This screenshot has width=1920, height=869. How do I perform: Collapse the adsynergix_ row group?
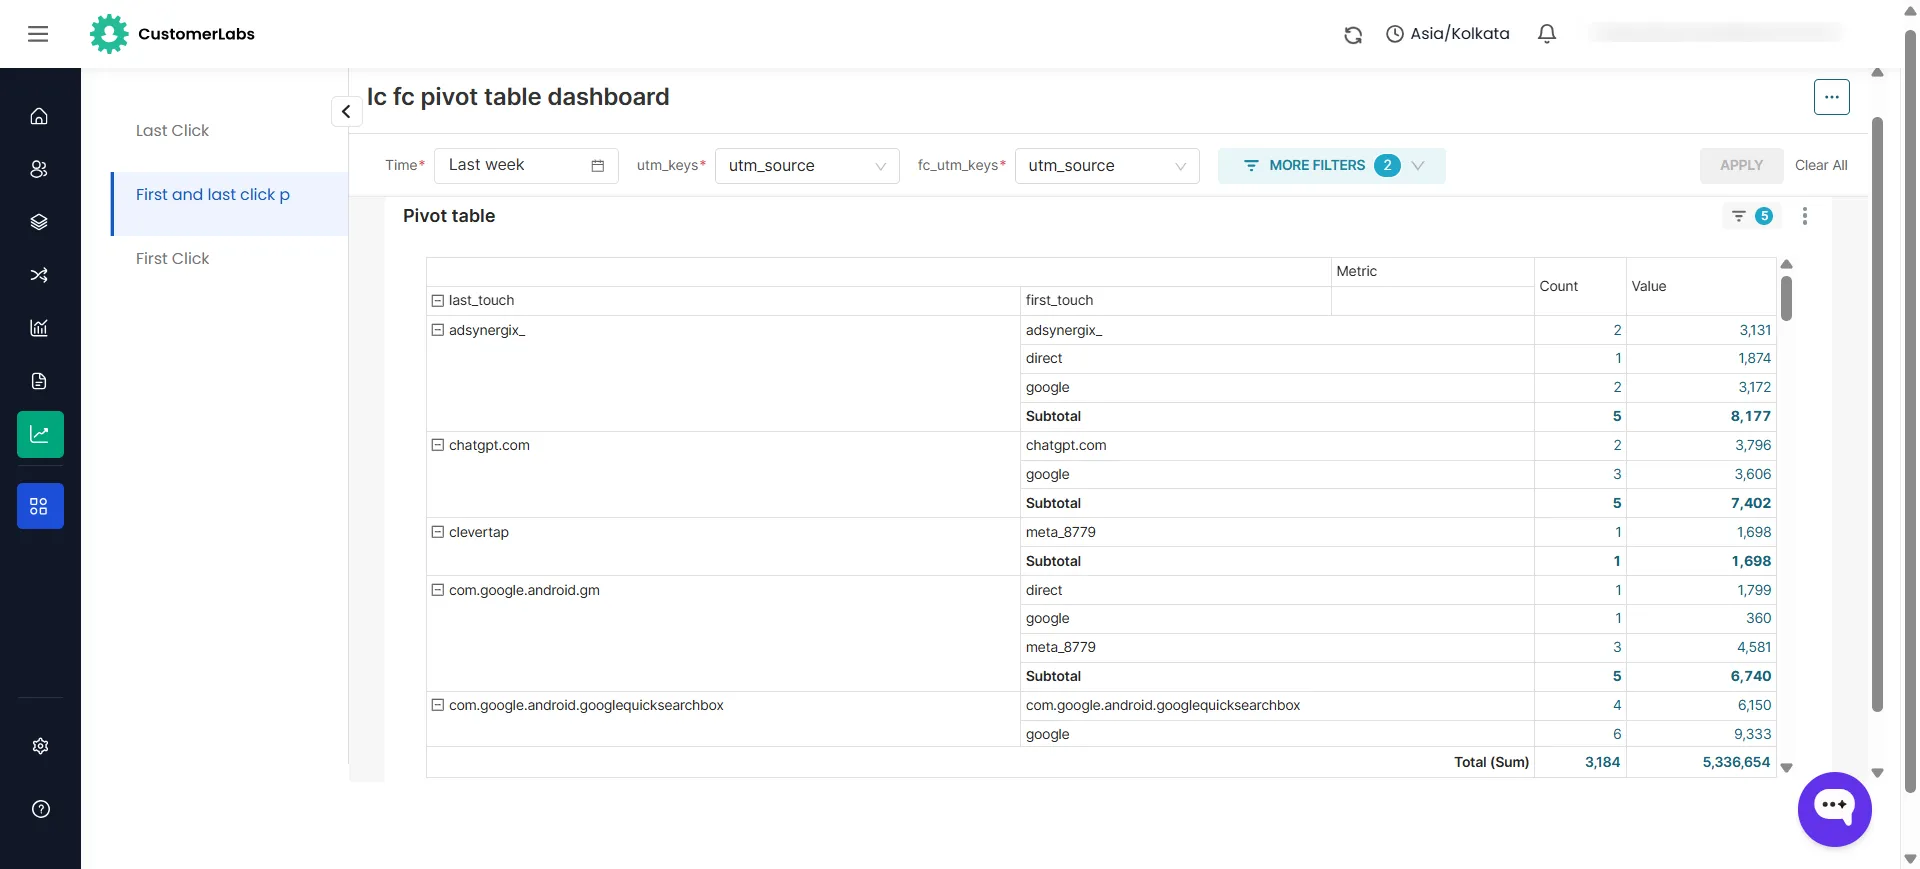(x=437, y=330)
